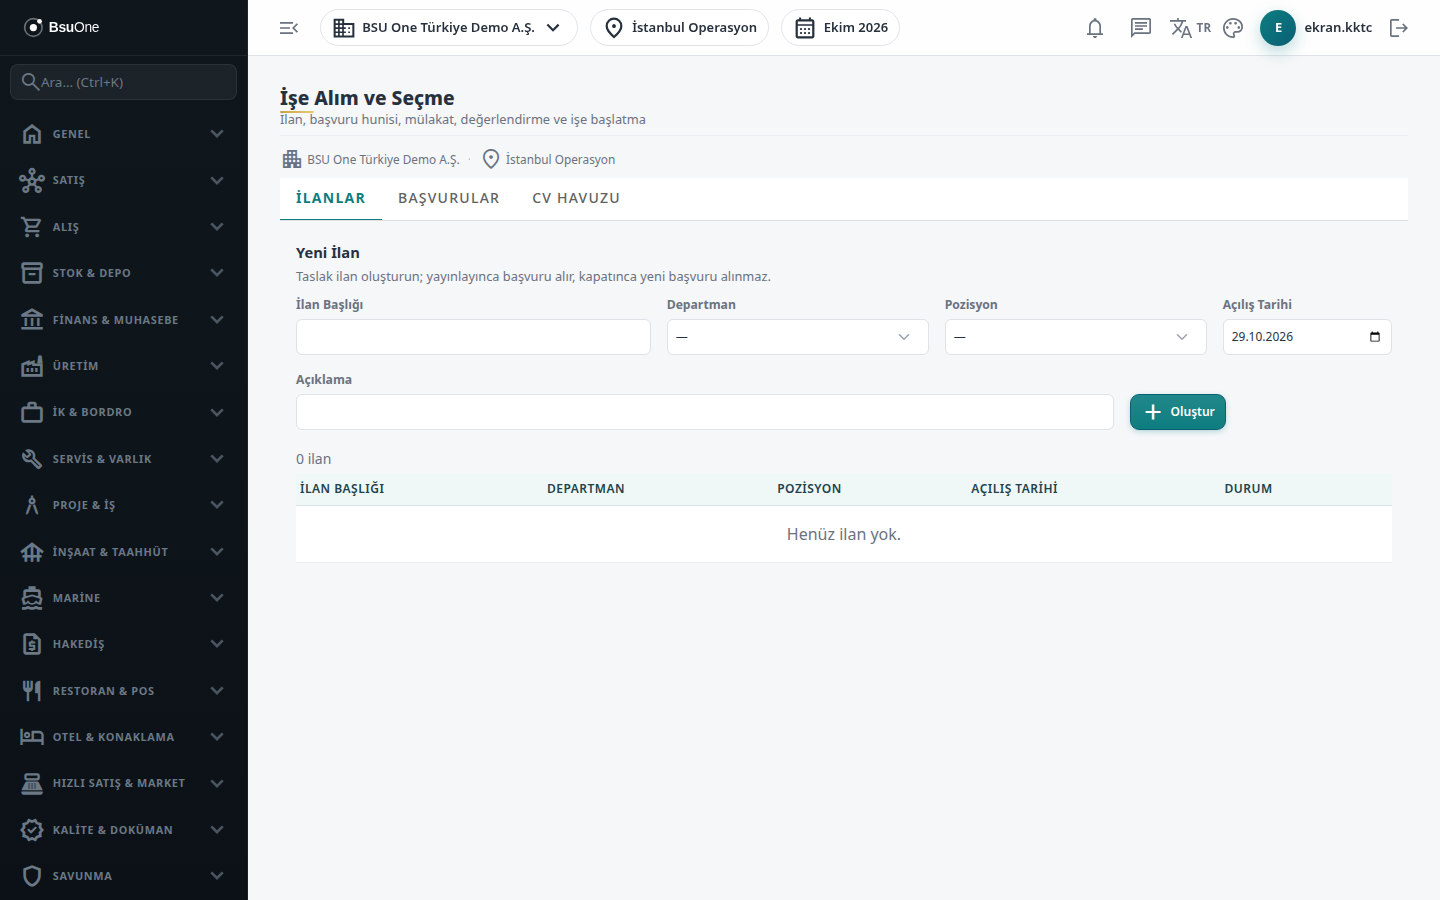Click the Restoran & POS cutlery icon

click(x=32, y=691)
